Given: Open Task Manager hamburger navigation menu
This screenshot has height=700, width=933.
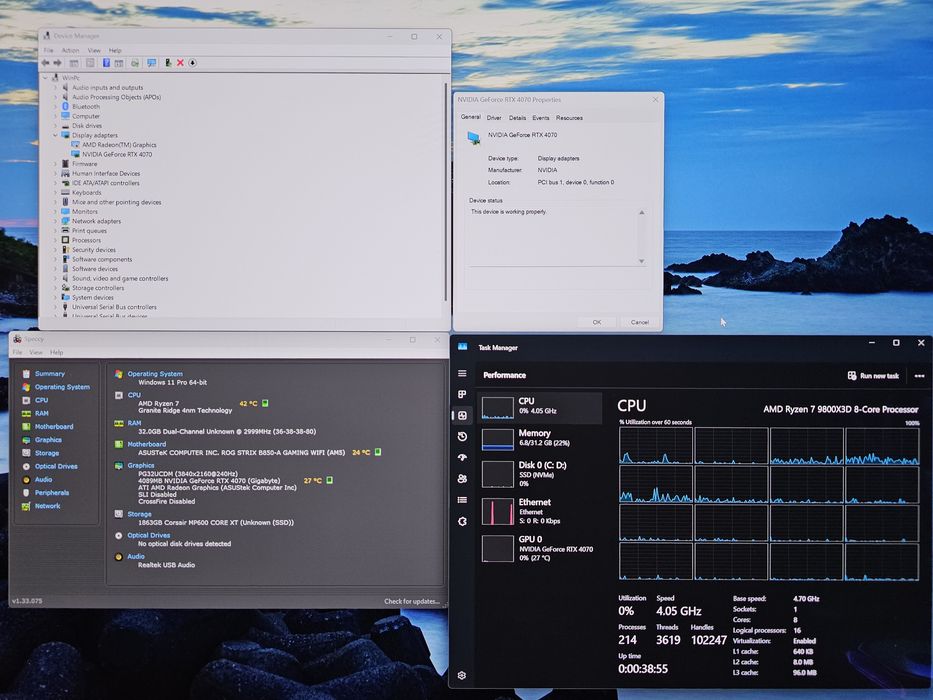Looking at the screenshot, I should 462,373.
